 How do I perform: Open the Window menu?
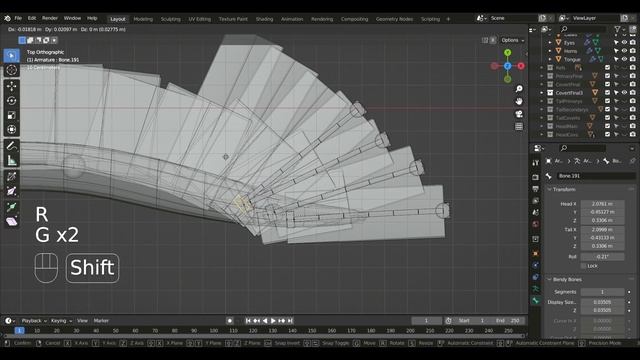tap(72, 18)
